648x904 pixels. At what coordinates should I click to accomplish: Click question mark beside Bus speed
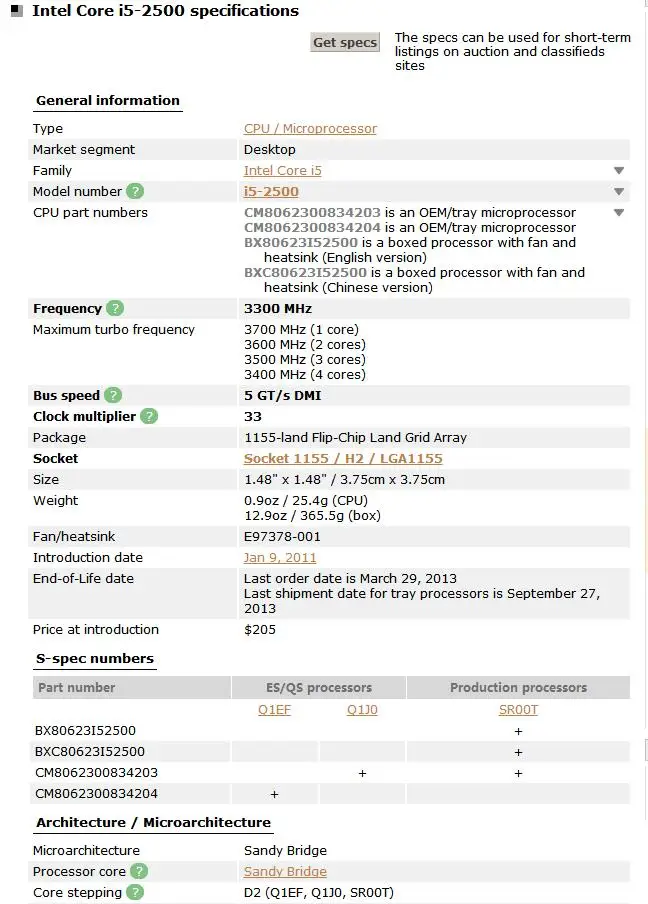(113, 395)
